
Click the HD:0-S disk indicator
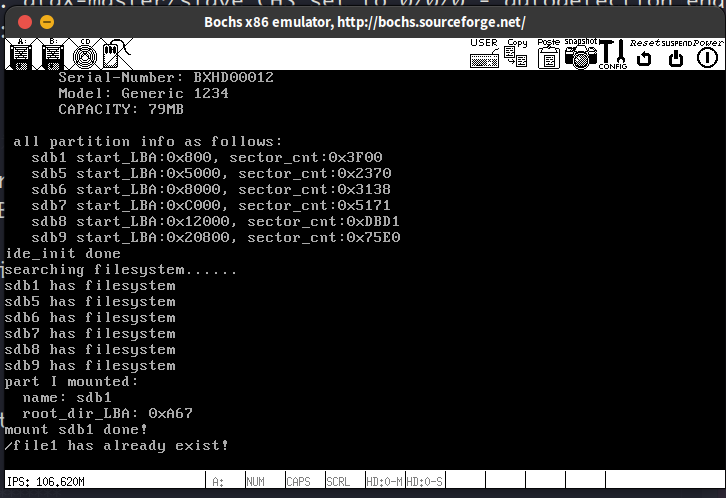pyautogui.click(x=423, y=481)
